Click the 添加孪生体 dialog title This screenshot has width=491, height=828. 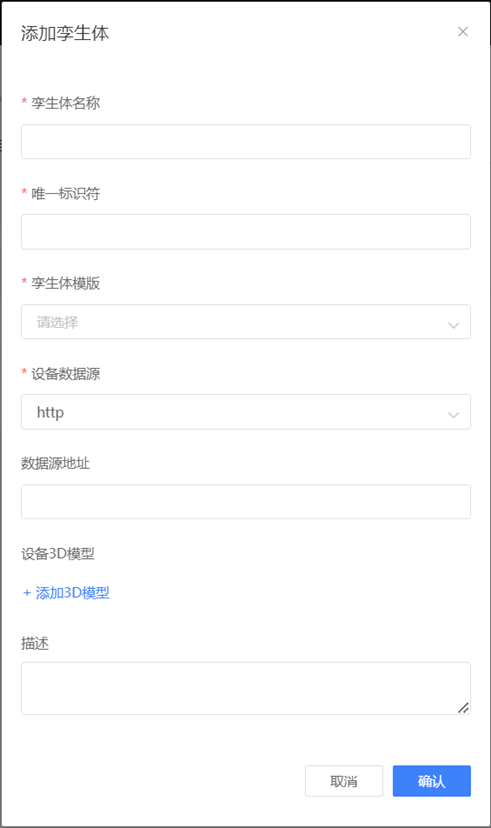tap(65, 33)
